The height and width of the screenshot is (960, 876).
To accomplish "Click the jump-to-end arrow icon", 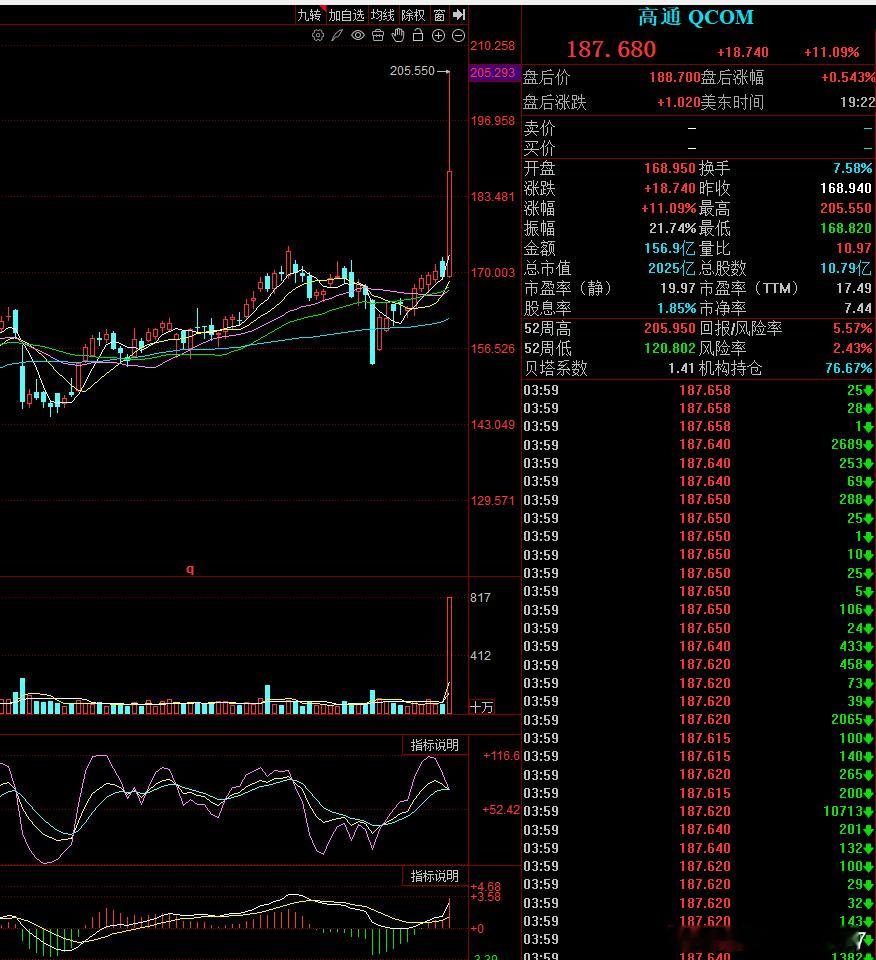I will click(x=459, y=15).
